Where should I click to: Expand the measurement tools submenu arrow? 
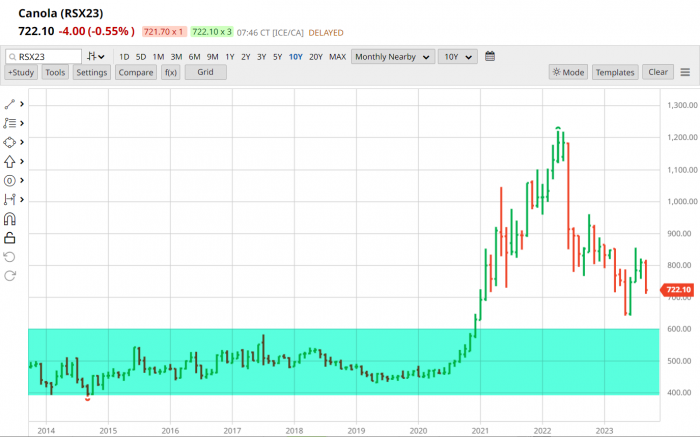coord(21,200)
